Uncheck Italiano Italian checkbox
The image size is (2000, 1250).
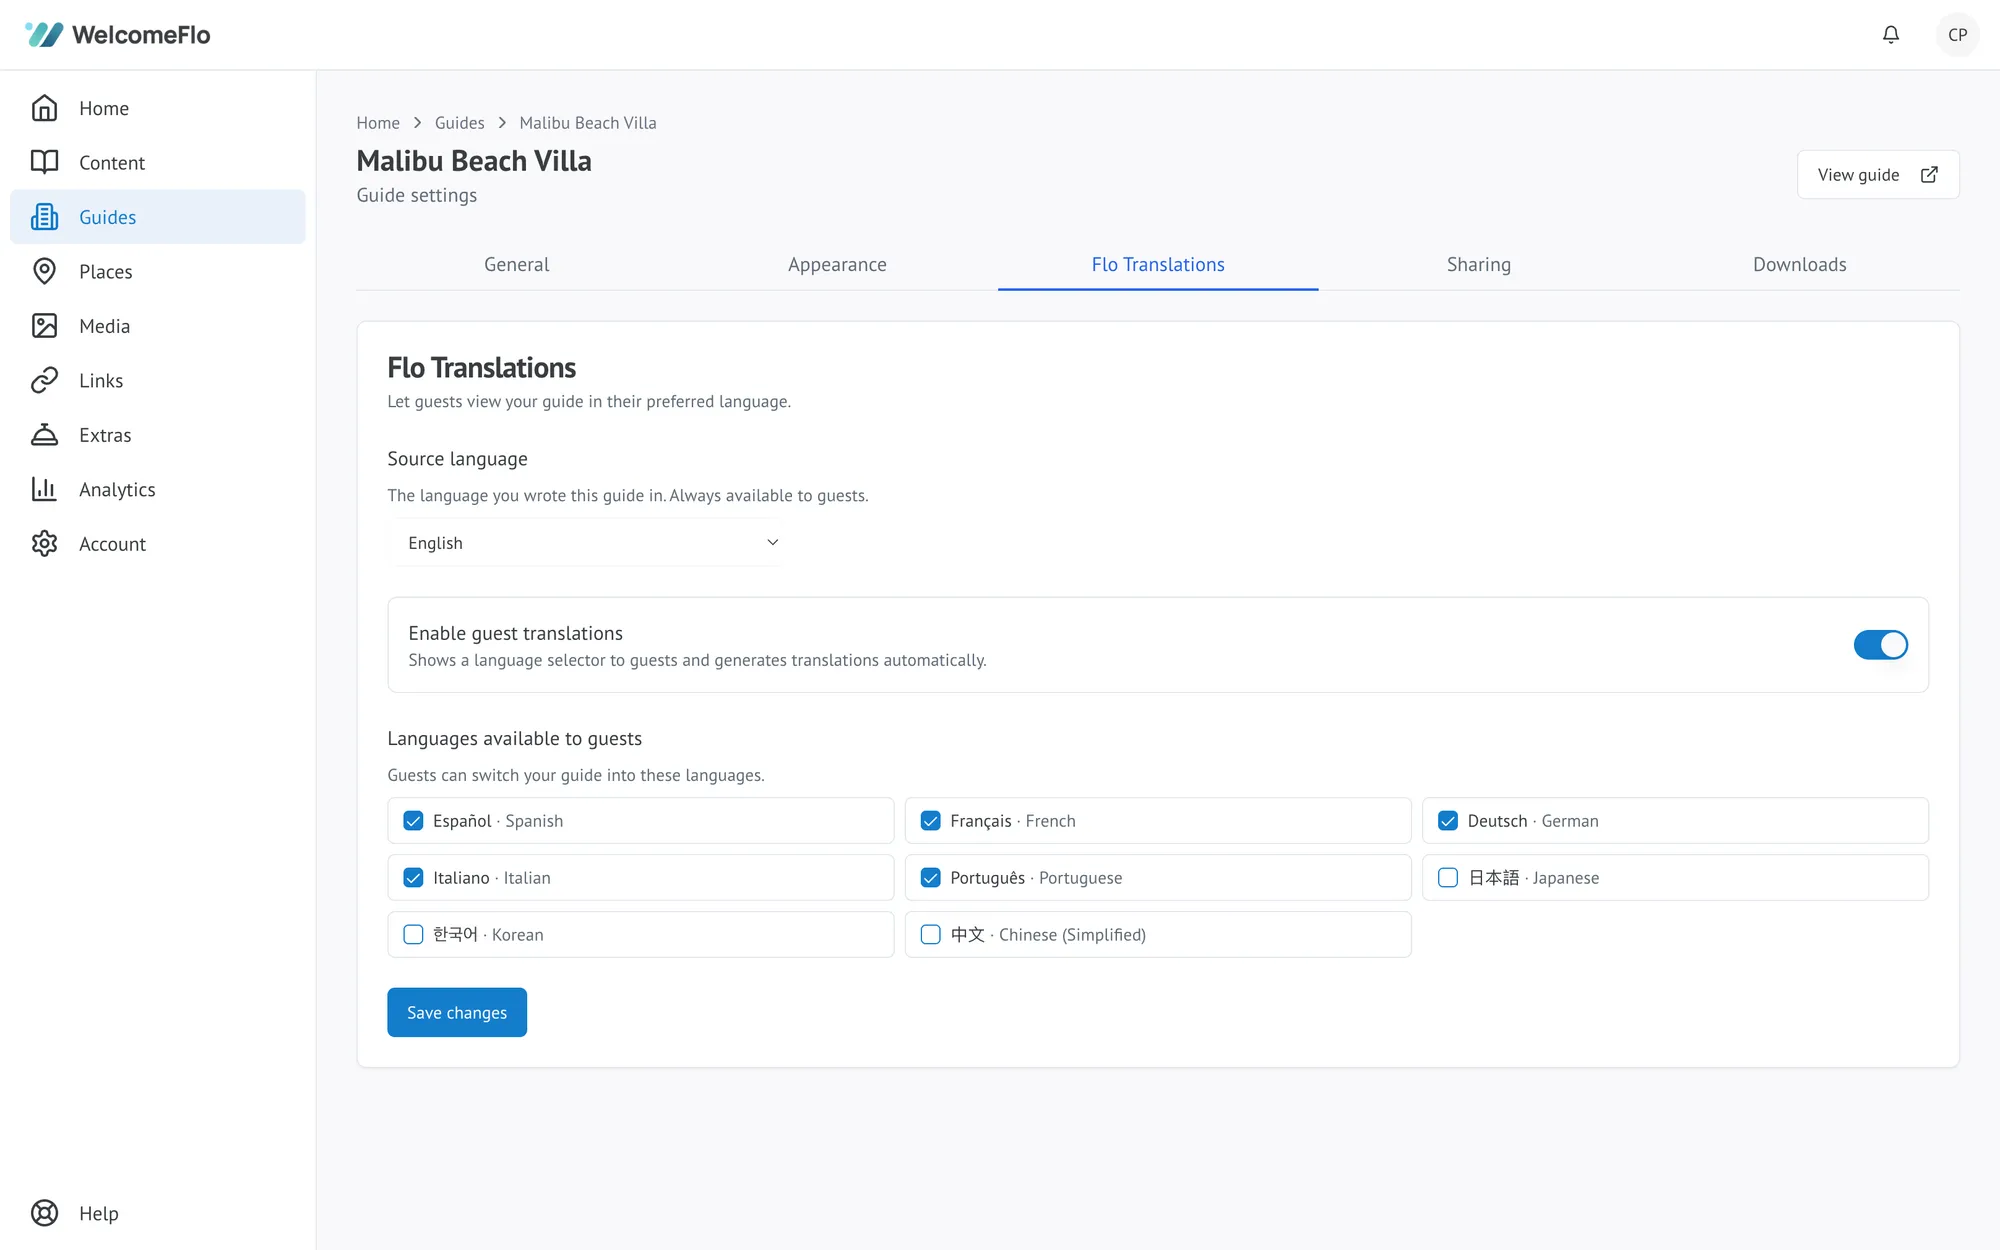click(x=413, y=878)
